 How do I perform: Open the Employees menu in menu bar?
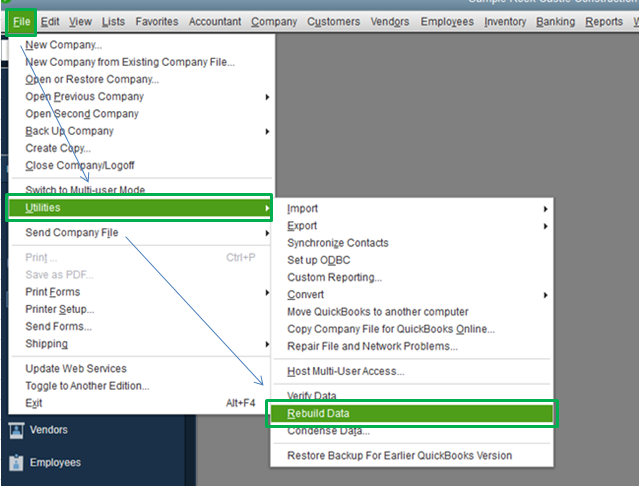click(x=447, y=22)
